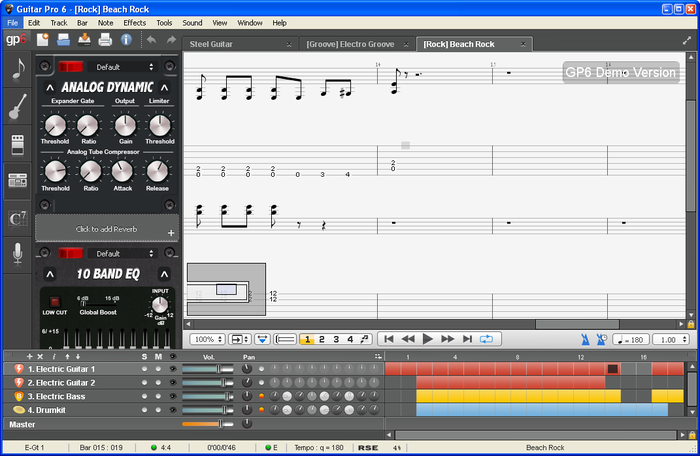The image size is (700, 456).
Task: Click the Save file download icon
Action: tap(84, 40)
